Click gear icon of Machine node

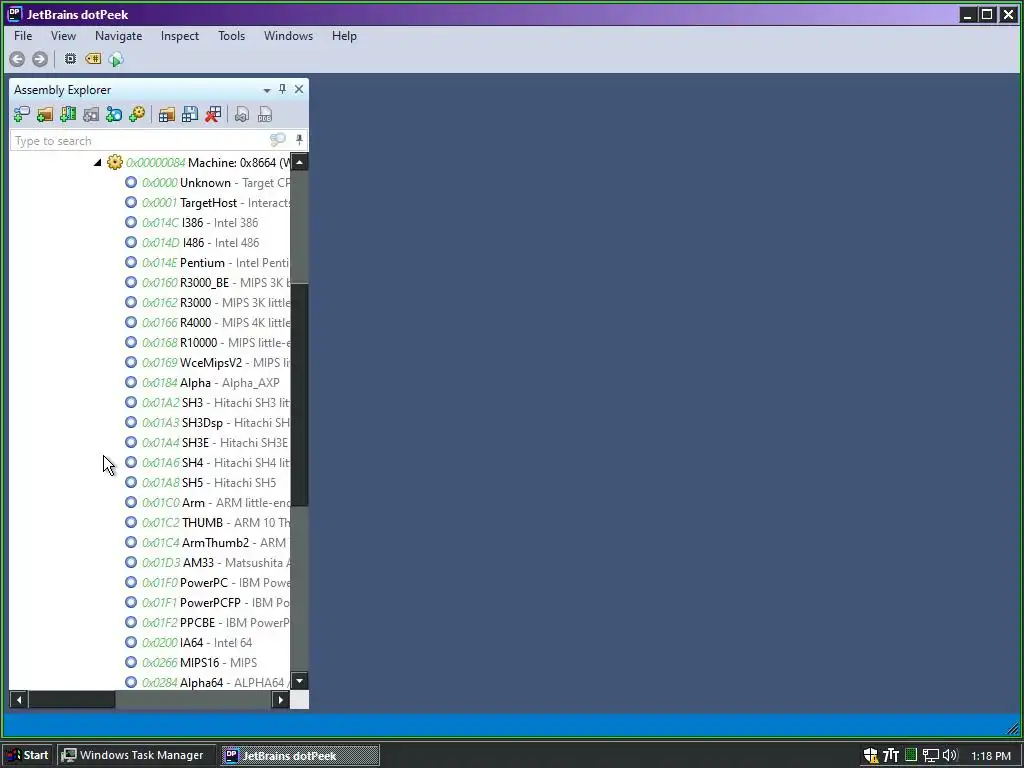tap(115, 162)
